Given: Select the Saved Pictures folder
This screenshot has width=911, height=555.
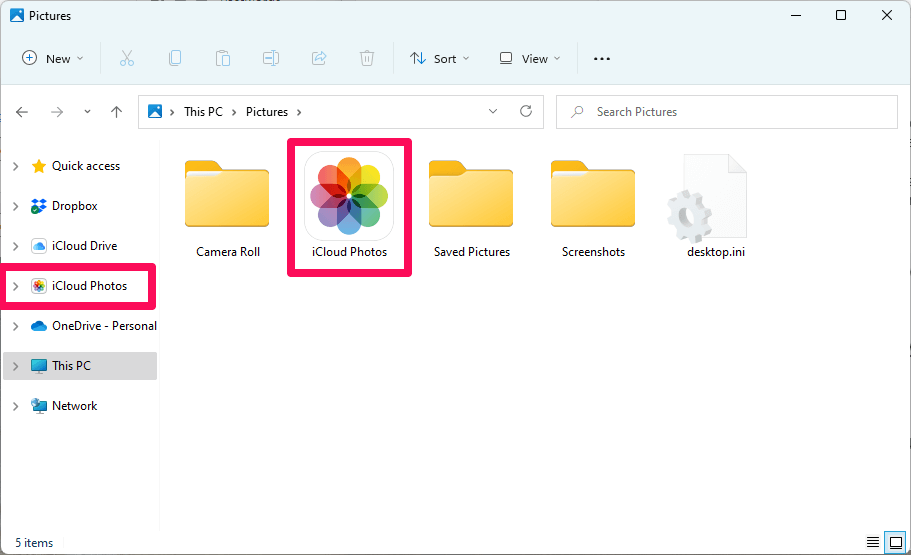Looking at the screenshot, I should click(471, 208).
